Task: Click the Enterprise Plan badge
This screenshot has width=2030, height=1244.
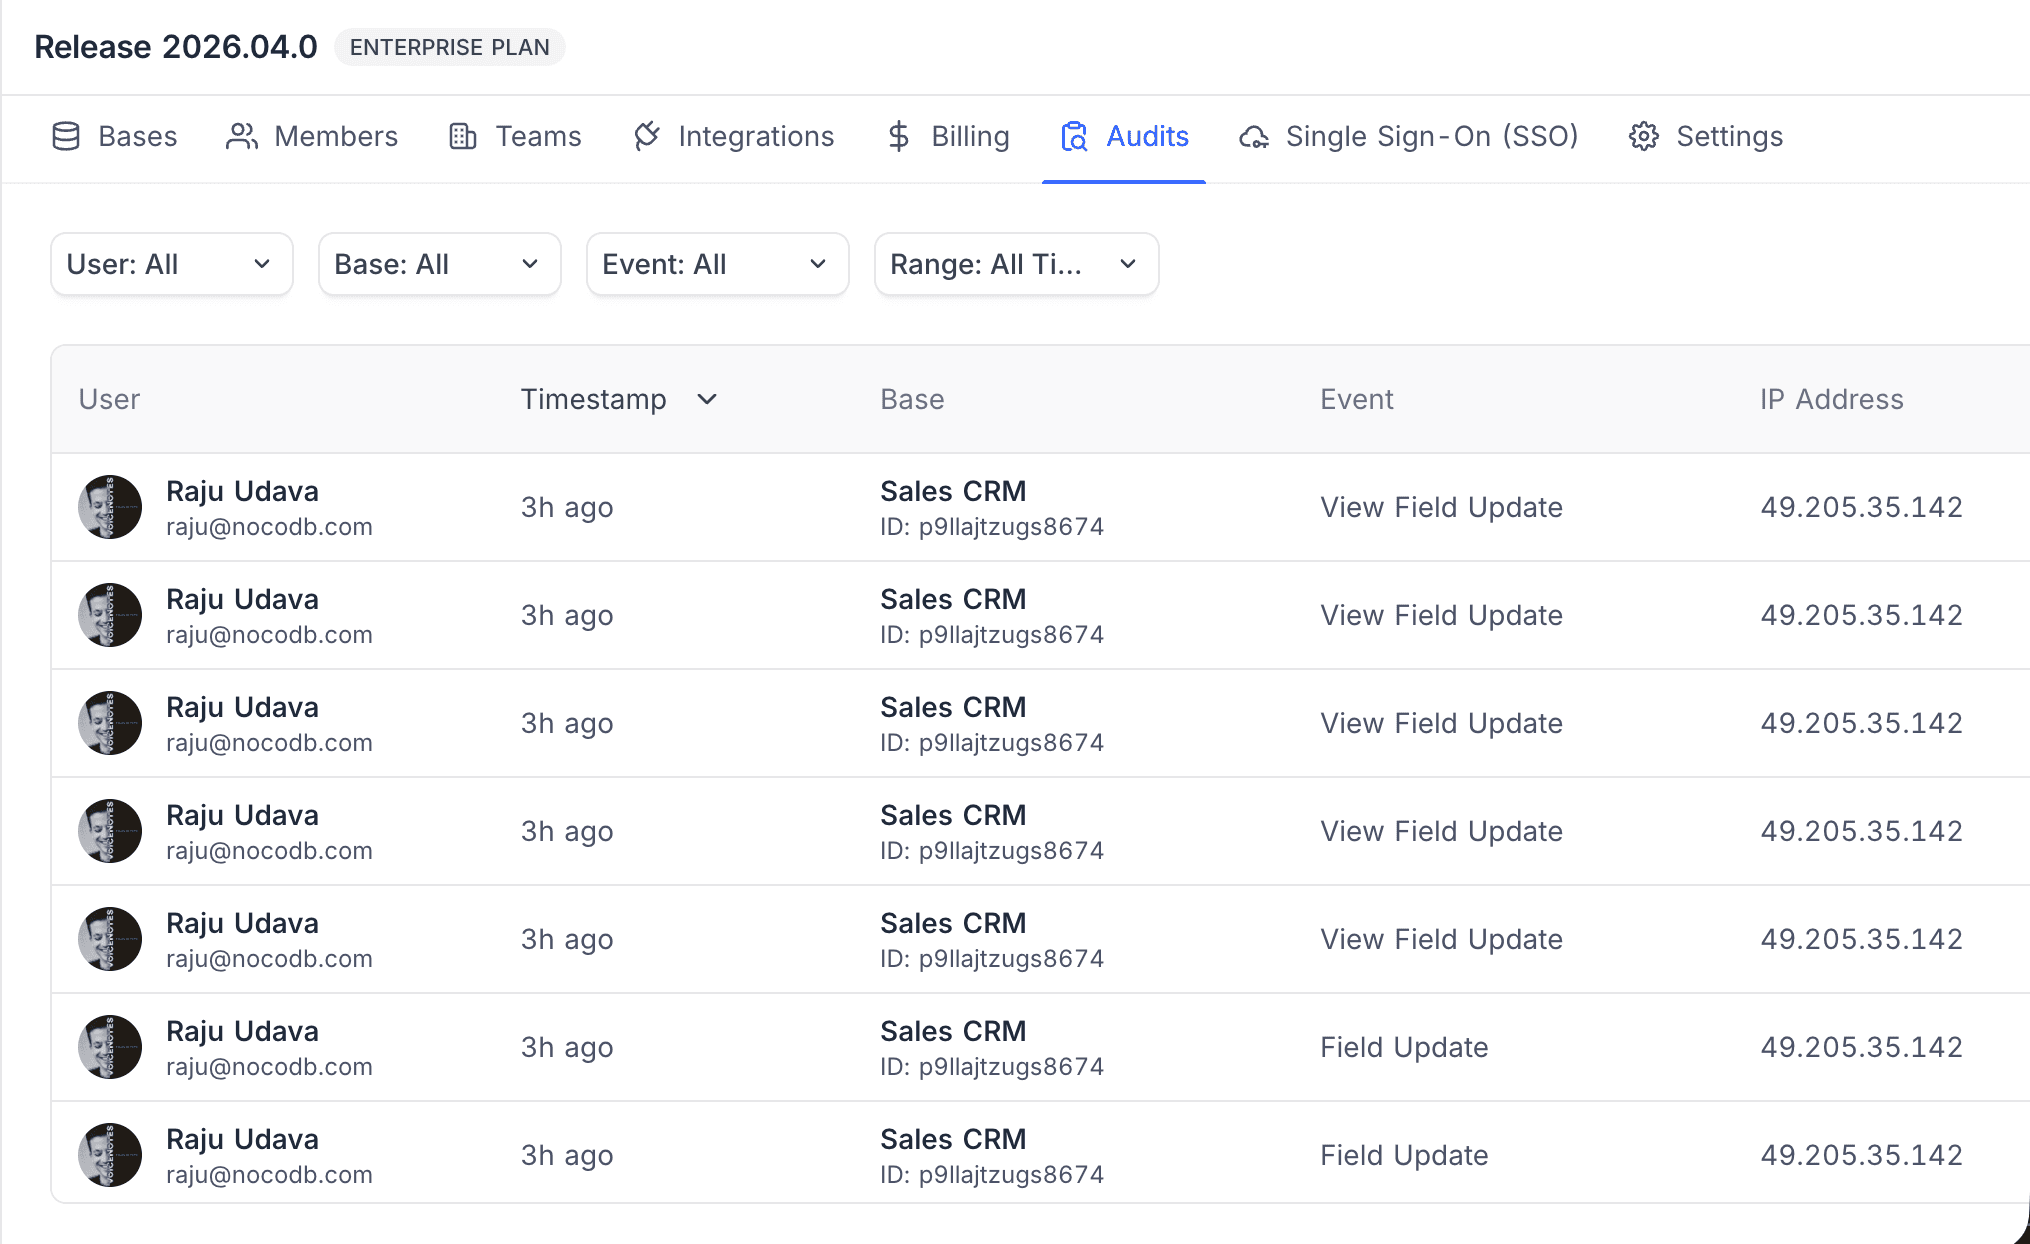Action: pos(449,47)
